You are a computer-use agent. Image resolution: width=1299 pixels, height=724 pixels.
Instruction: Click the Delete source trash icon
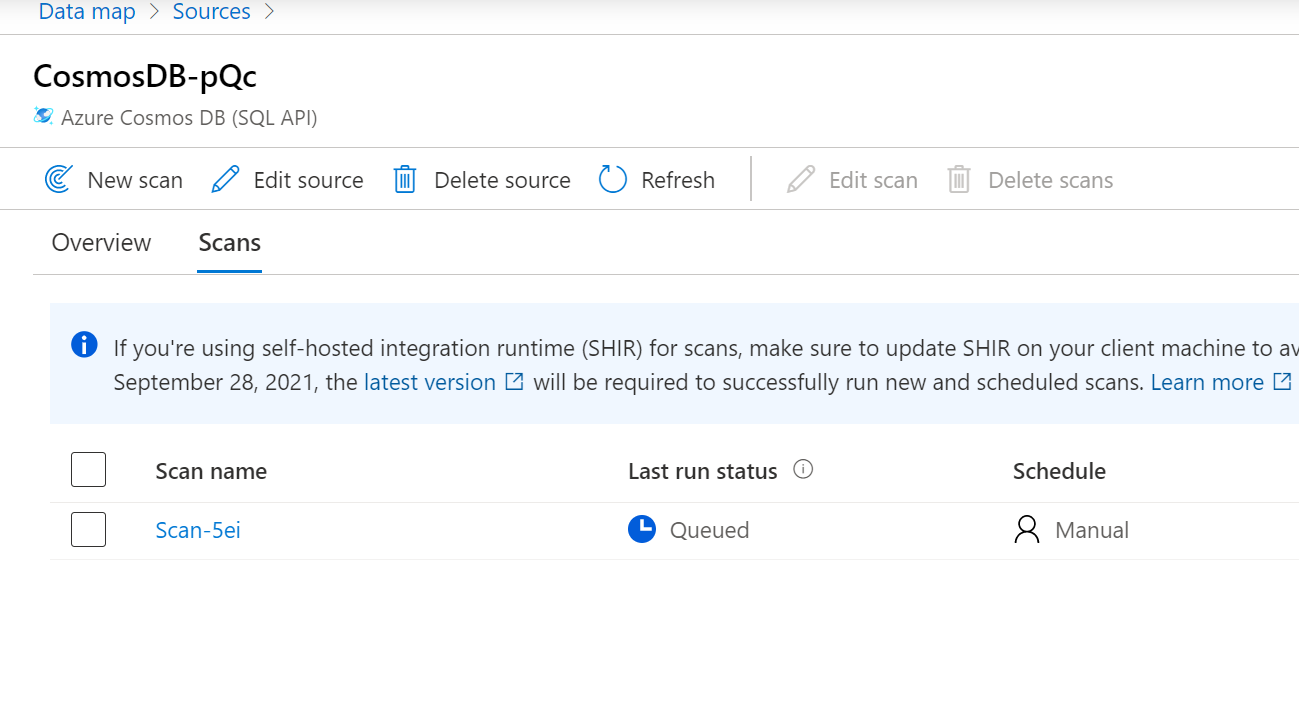(x=405, y=180)
